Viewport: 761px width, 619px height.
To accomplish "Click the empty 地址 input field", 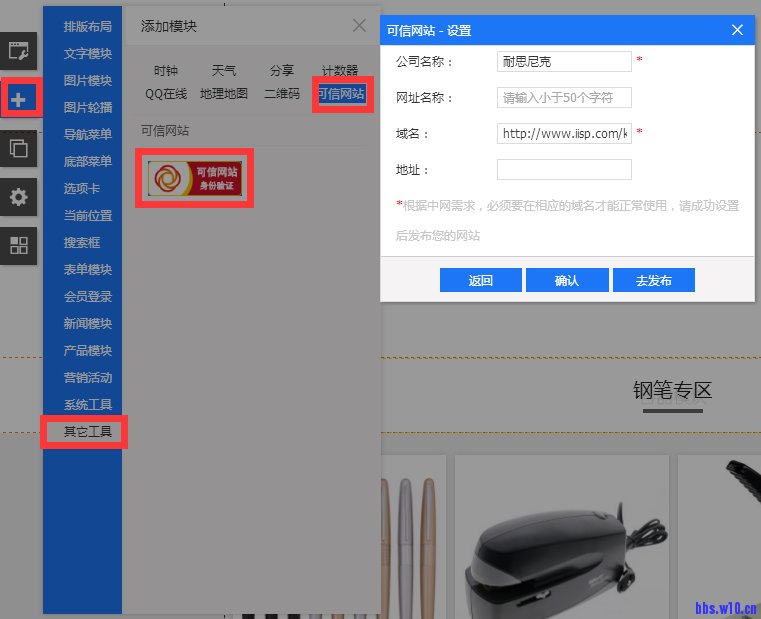I will pos(564,170).
